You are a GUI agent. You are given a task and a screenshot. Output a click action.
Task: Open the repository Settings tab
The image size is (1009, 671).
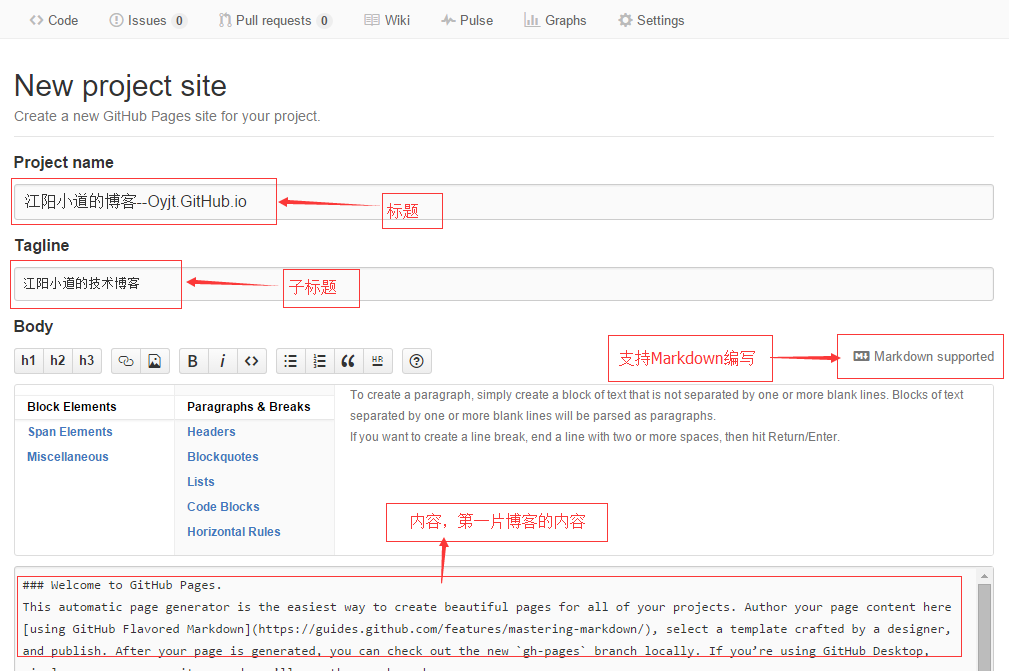(651, 21)
